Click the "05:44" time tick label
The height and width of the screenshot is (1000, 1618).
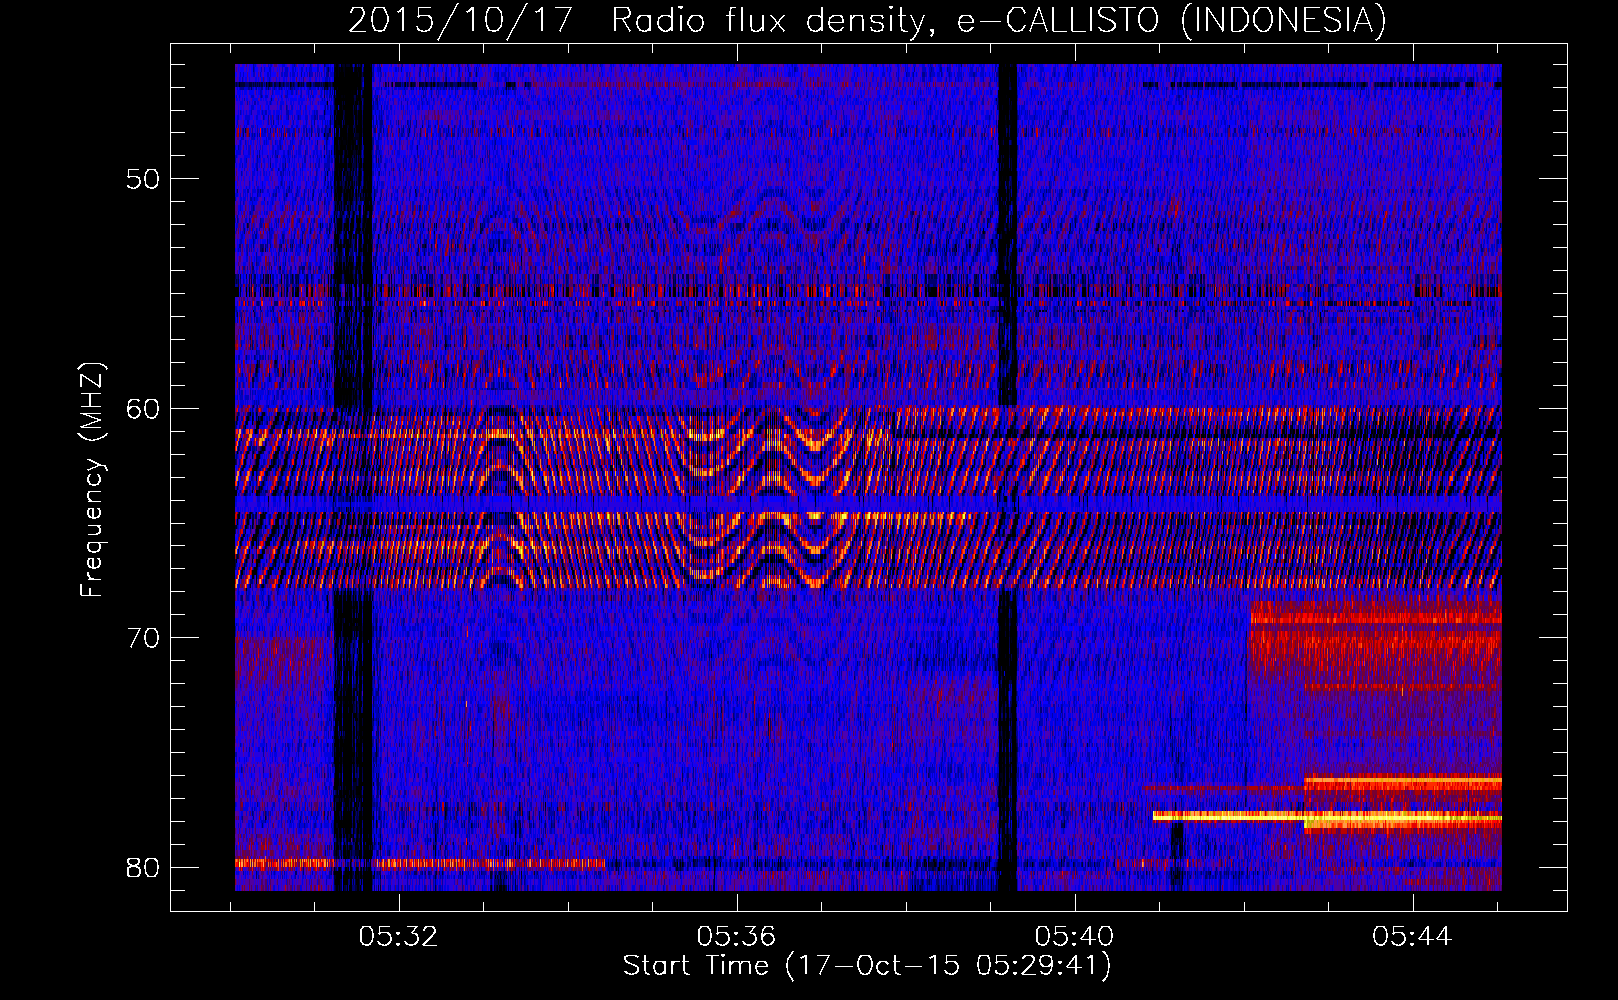[x=1412, y=936]
